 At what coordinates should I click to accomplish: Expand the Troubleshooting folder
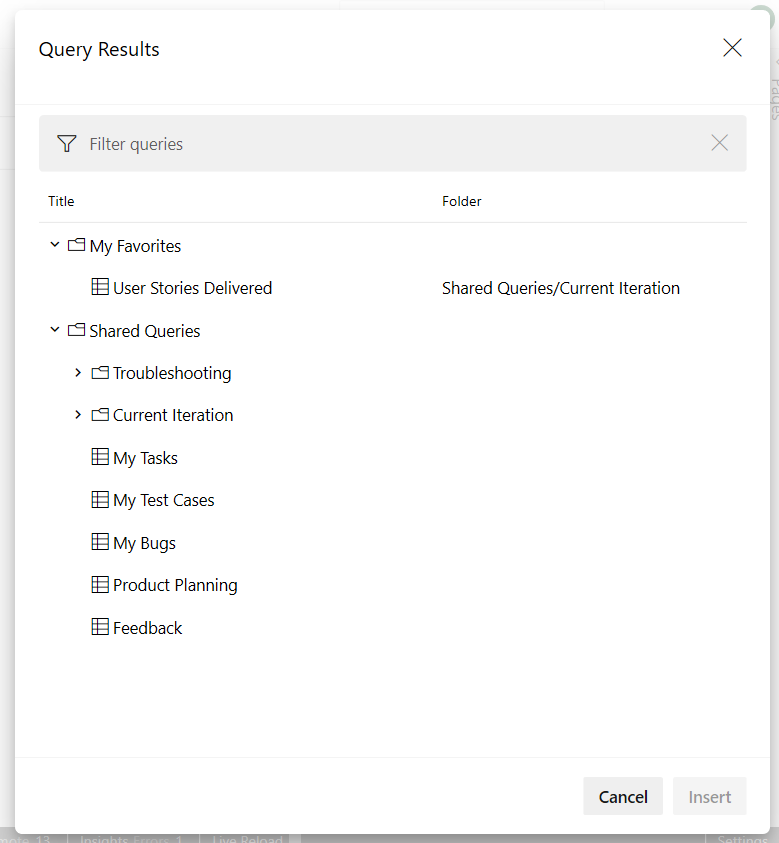click(x=78, y=373)
